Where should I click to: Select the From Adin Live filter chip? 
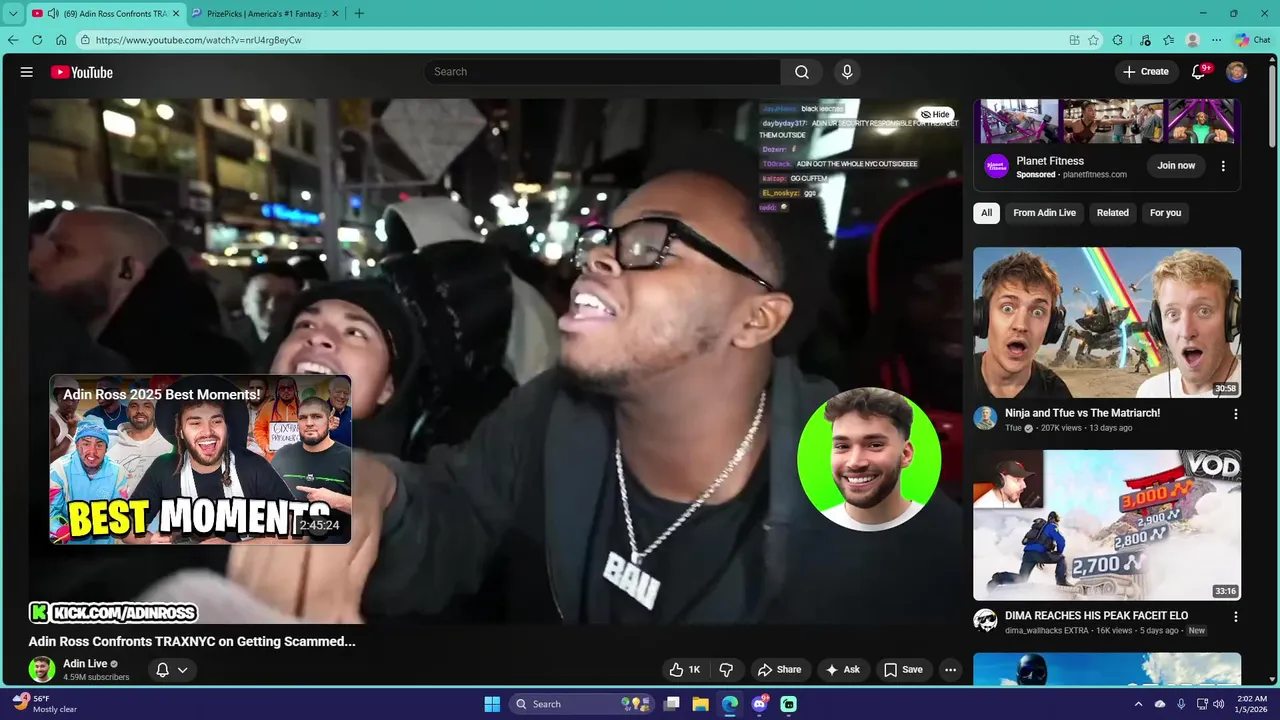point(1044,213)
